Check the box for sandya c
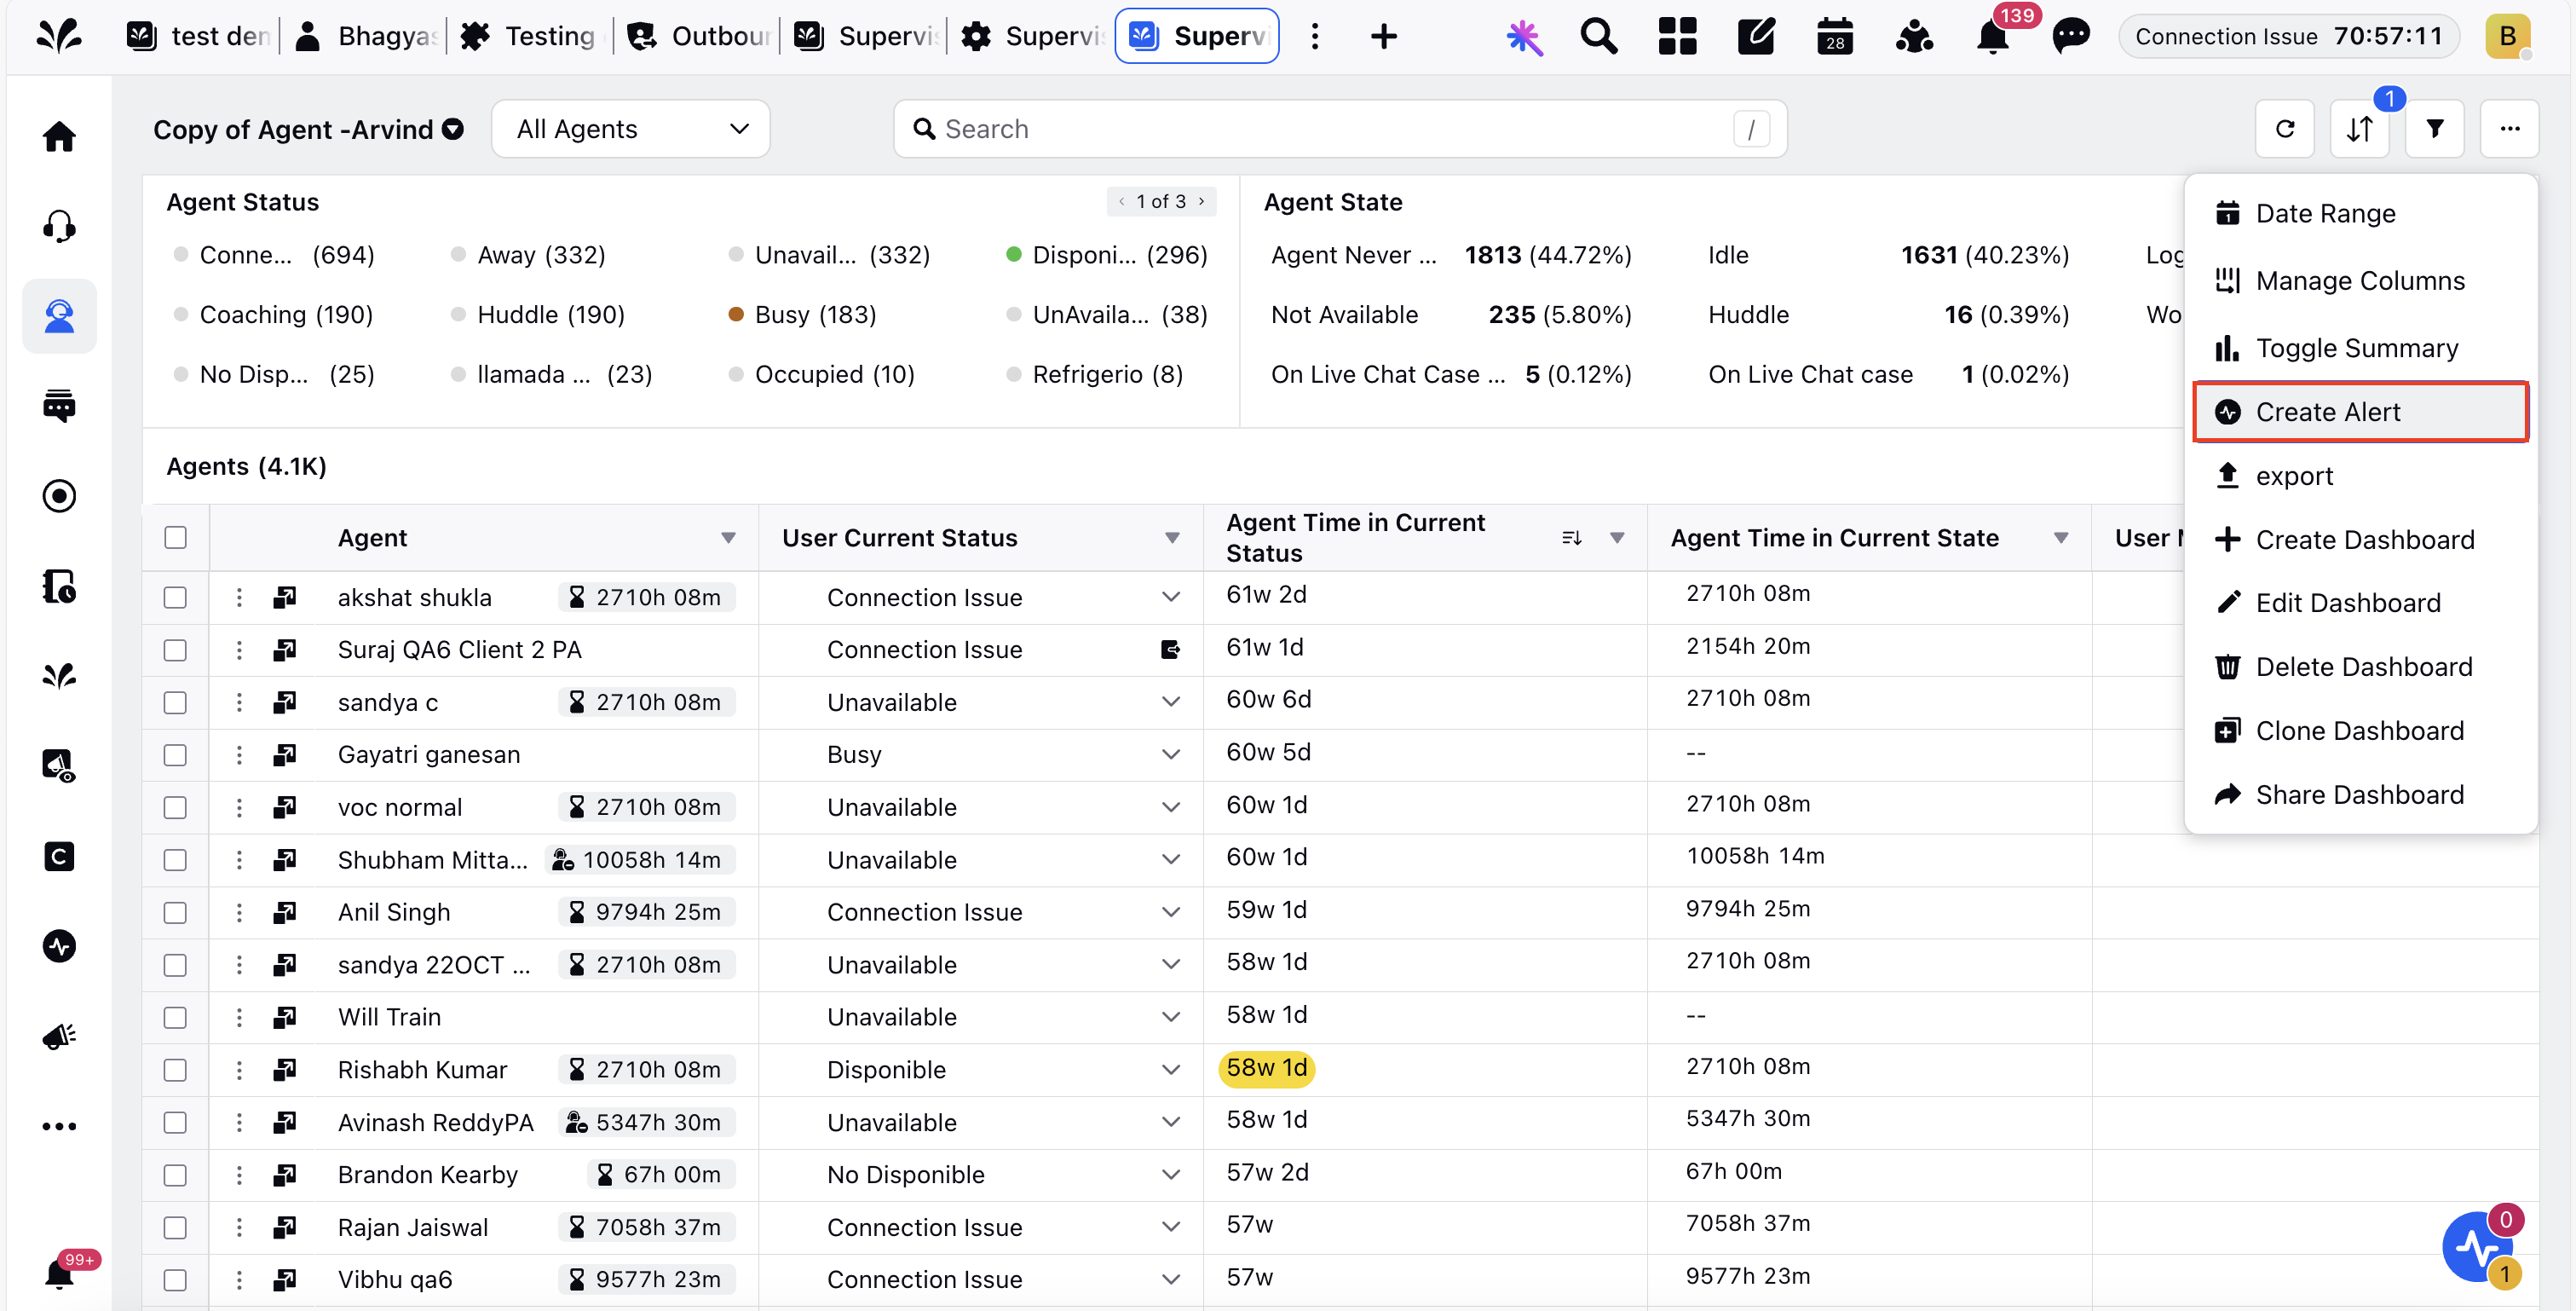Image resolution: width=2576 pixels, height=1311 pixels. (175, 703)
